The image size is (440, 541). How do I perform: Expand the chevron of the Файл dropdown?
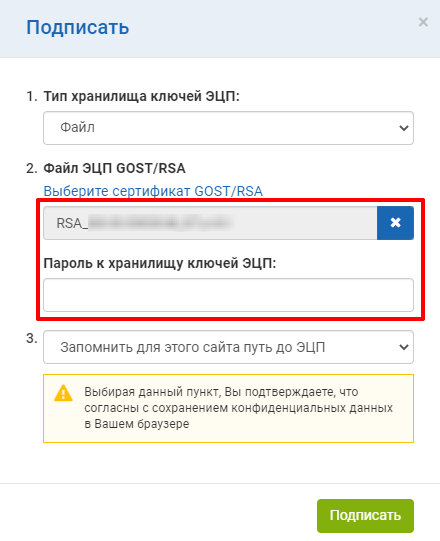(x=403, y=128)
